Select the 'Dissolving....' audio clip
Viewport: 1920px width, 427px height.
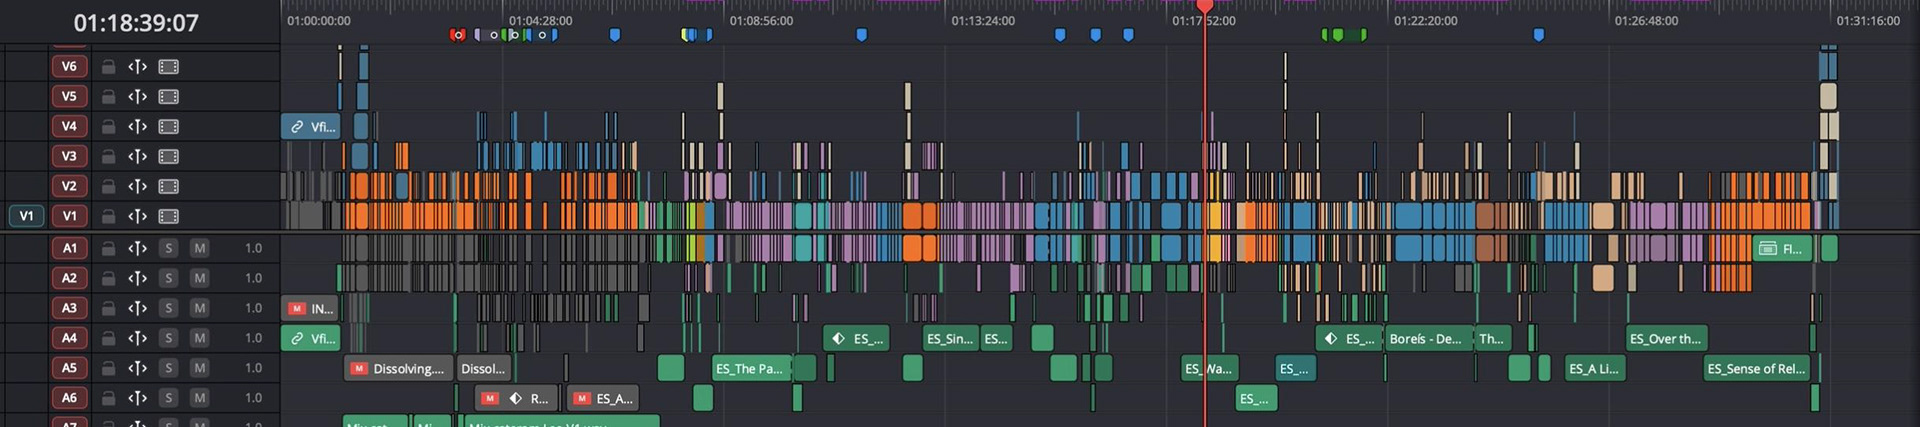pyautogui.click(x=399, y=369)
